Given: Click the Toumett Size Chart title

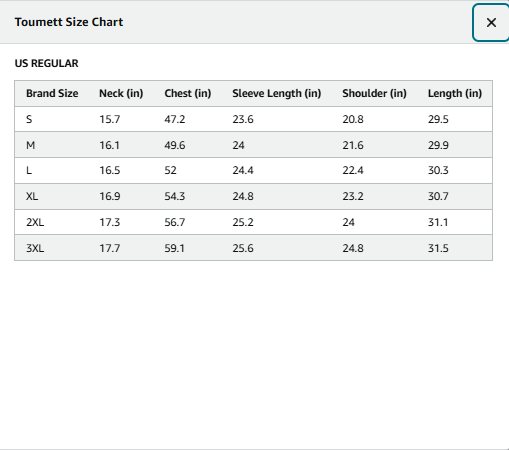Looking at the screenshot, I should click(69, 22).
